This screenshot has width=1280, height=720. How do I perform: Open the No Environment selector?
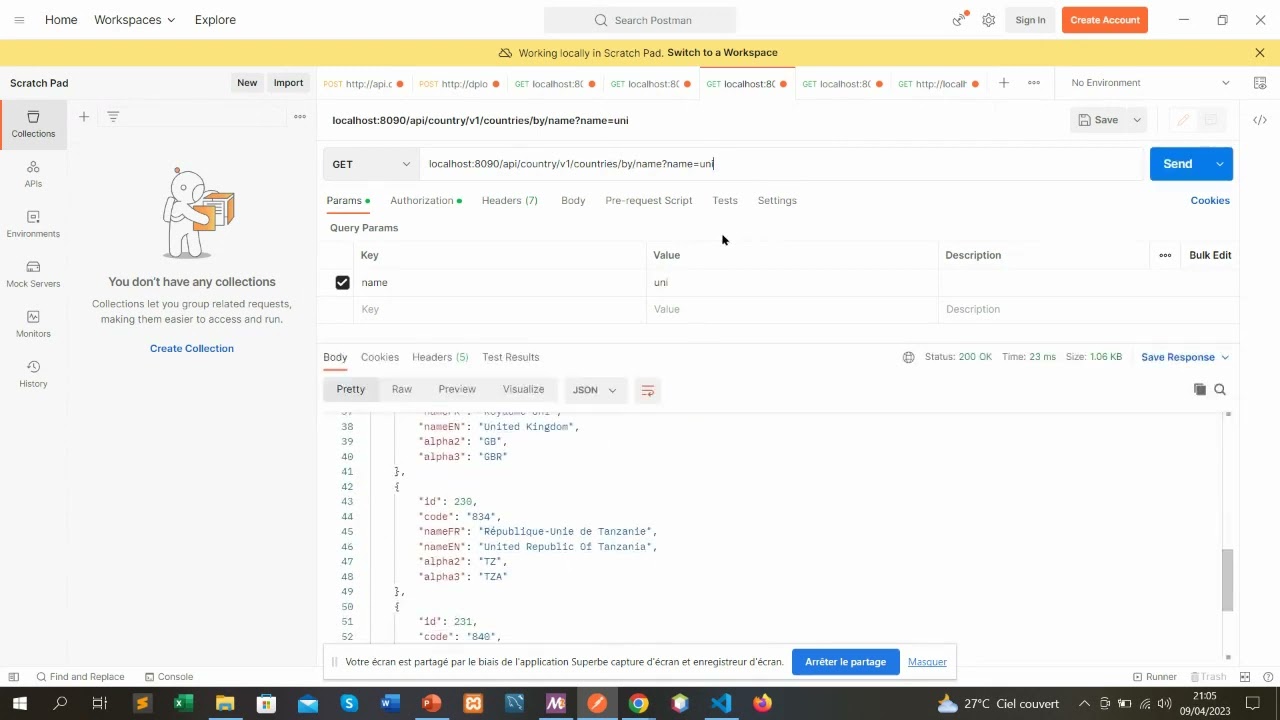[1150, 83]
